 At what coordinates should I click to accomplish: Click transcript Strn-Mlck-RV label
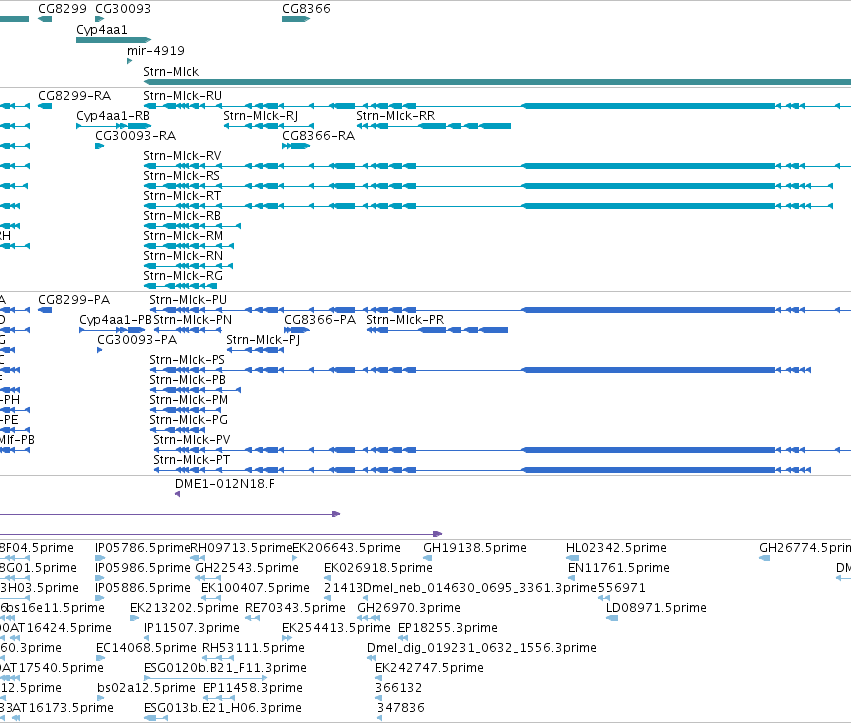(182, 156)
